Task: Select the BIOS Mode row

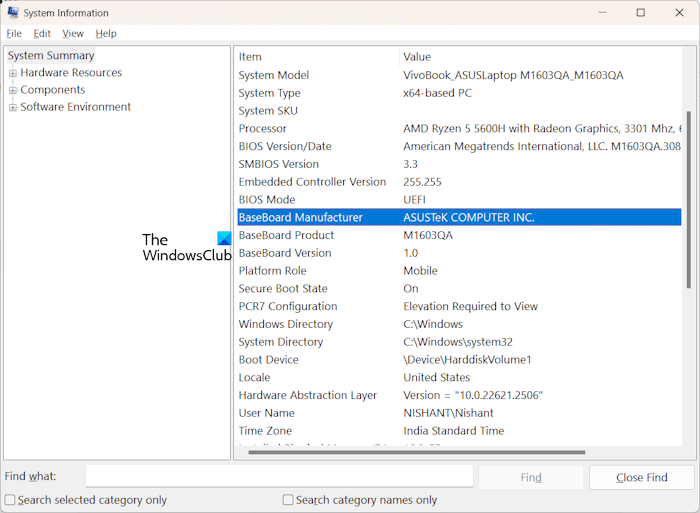Action: (x=459, y=200)
